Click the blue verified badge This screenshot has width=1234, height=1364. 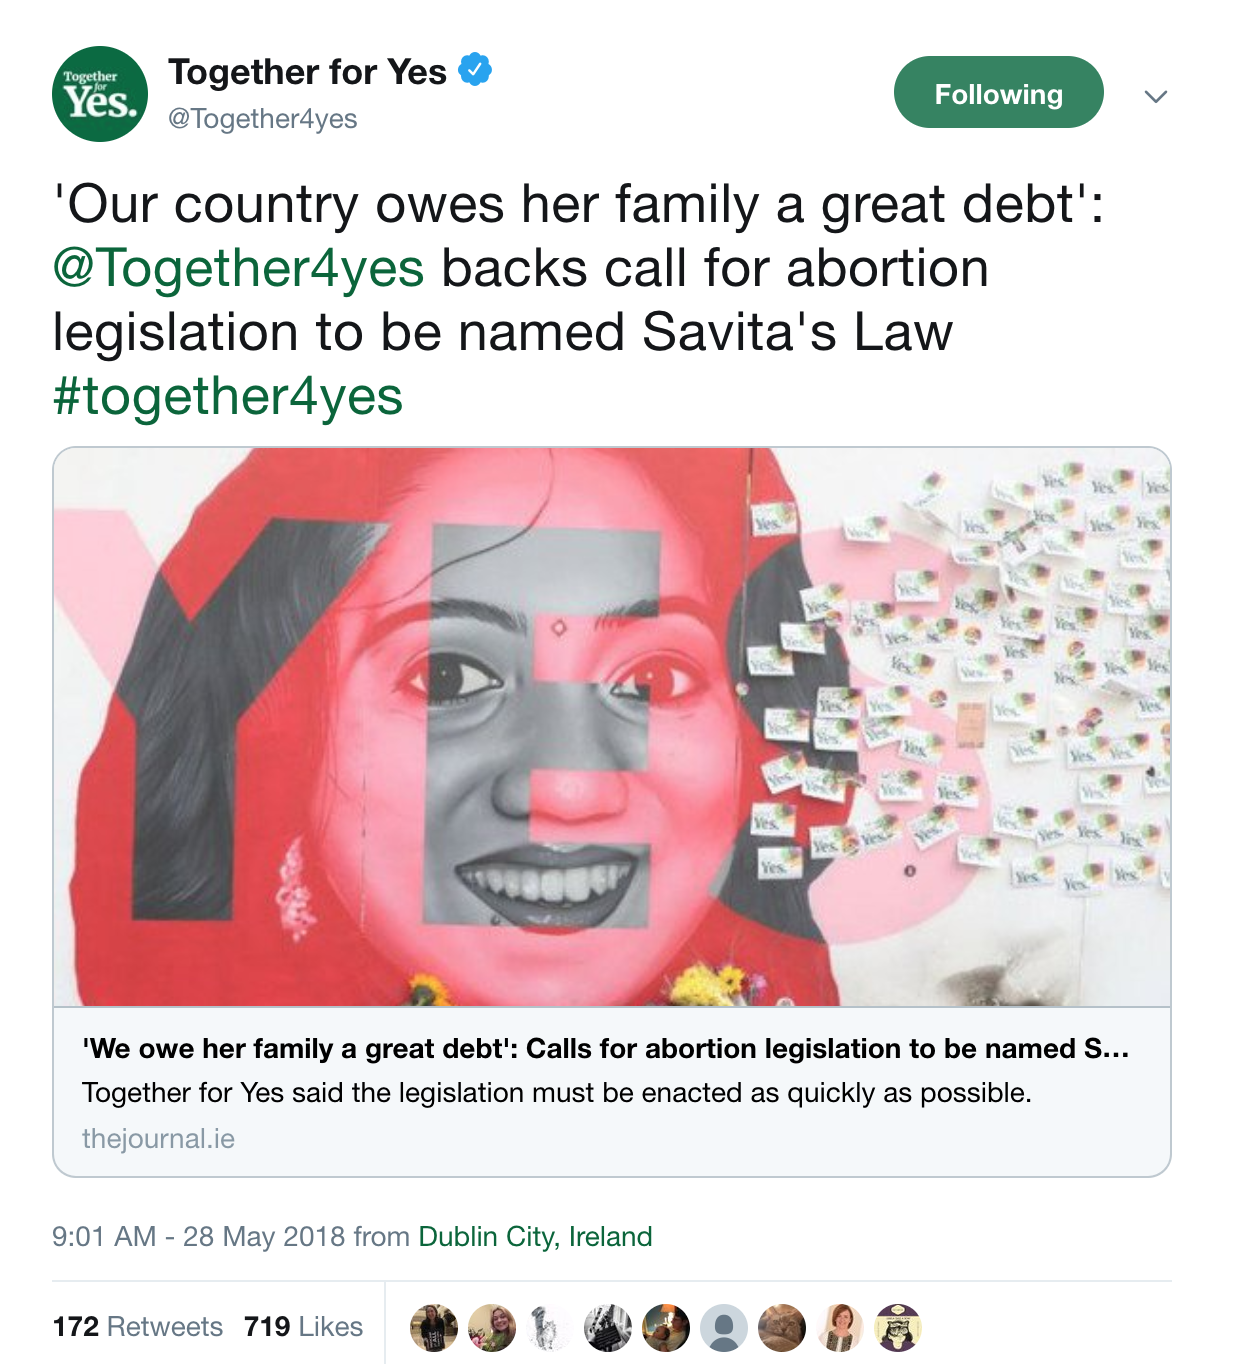[475, 71]
